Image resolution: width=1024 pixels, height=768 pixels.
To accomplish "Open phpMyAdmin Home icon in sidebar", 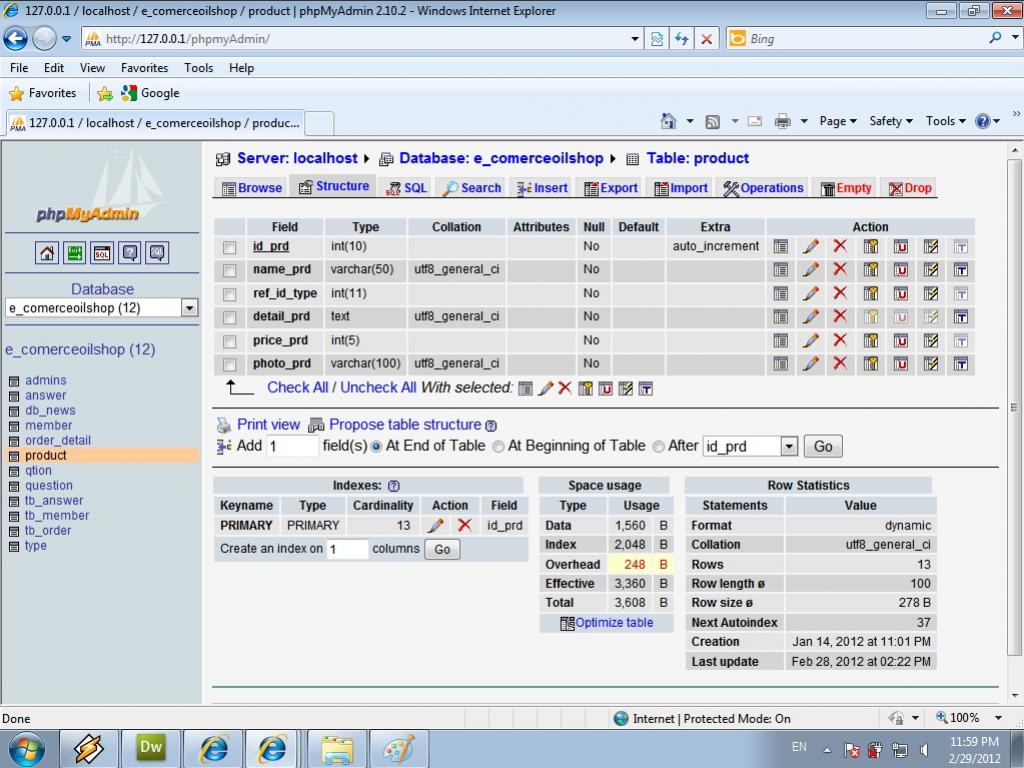I will click(x=47, y=253).
